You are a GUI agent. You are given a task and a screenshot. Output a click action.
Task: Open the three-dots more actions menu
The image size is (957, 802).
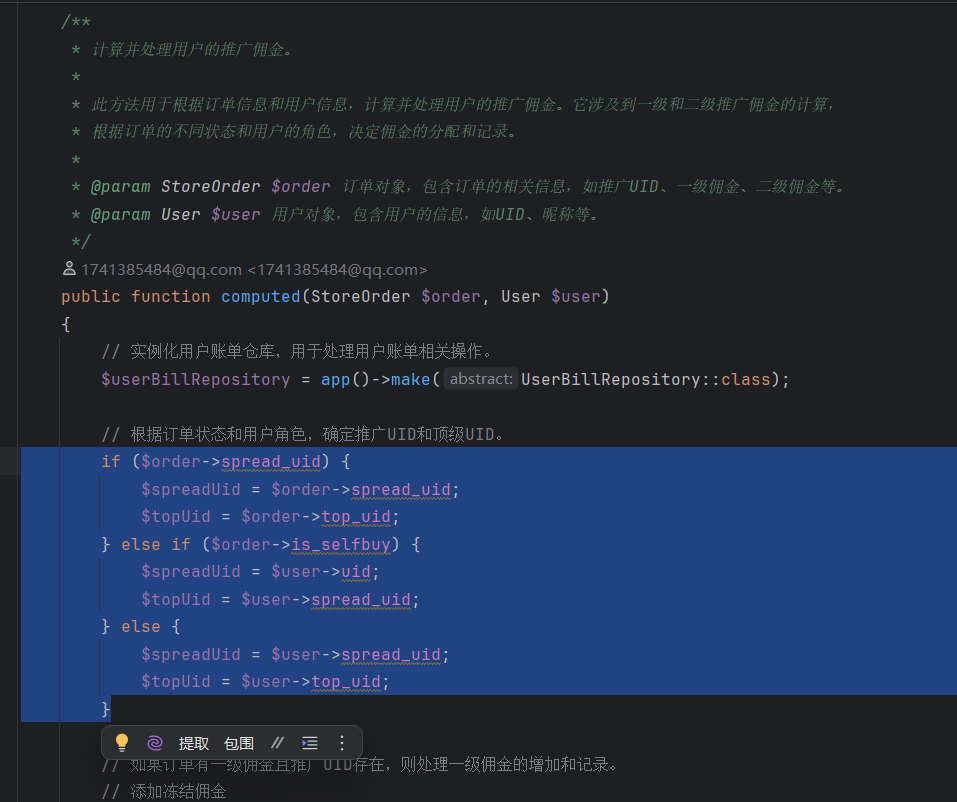click(x=342, y=743)
